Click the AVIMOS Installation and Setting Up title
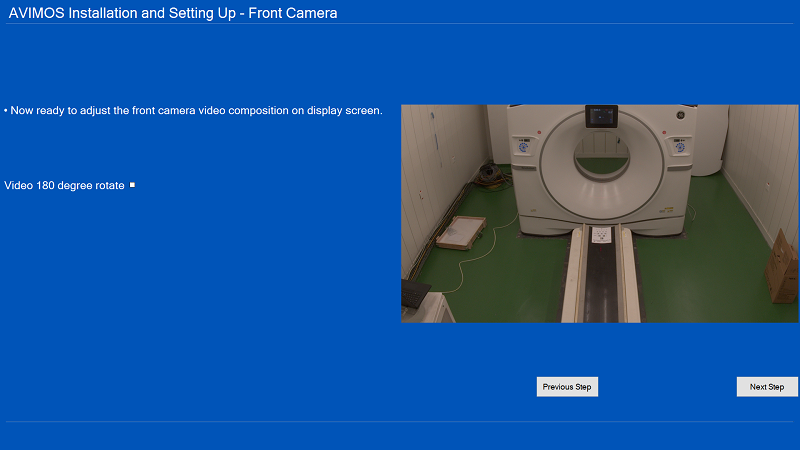 coord(173,13)
